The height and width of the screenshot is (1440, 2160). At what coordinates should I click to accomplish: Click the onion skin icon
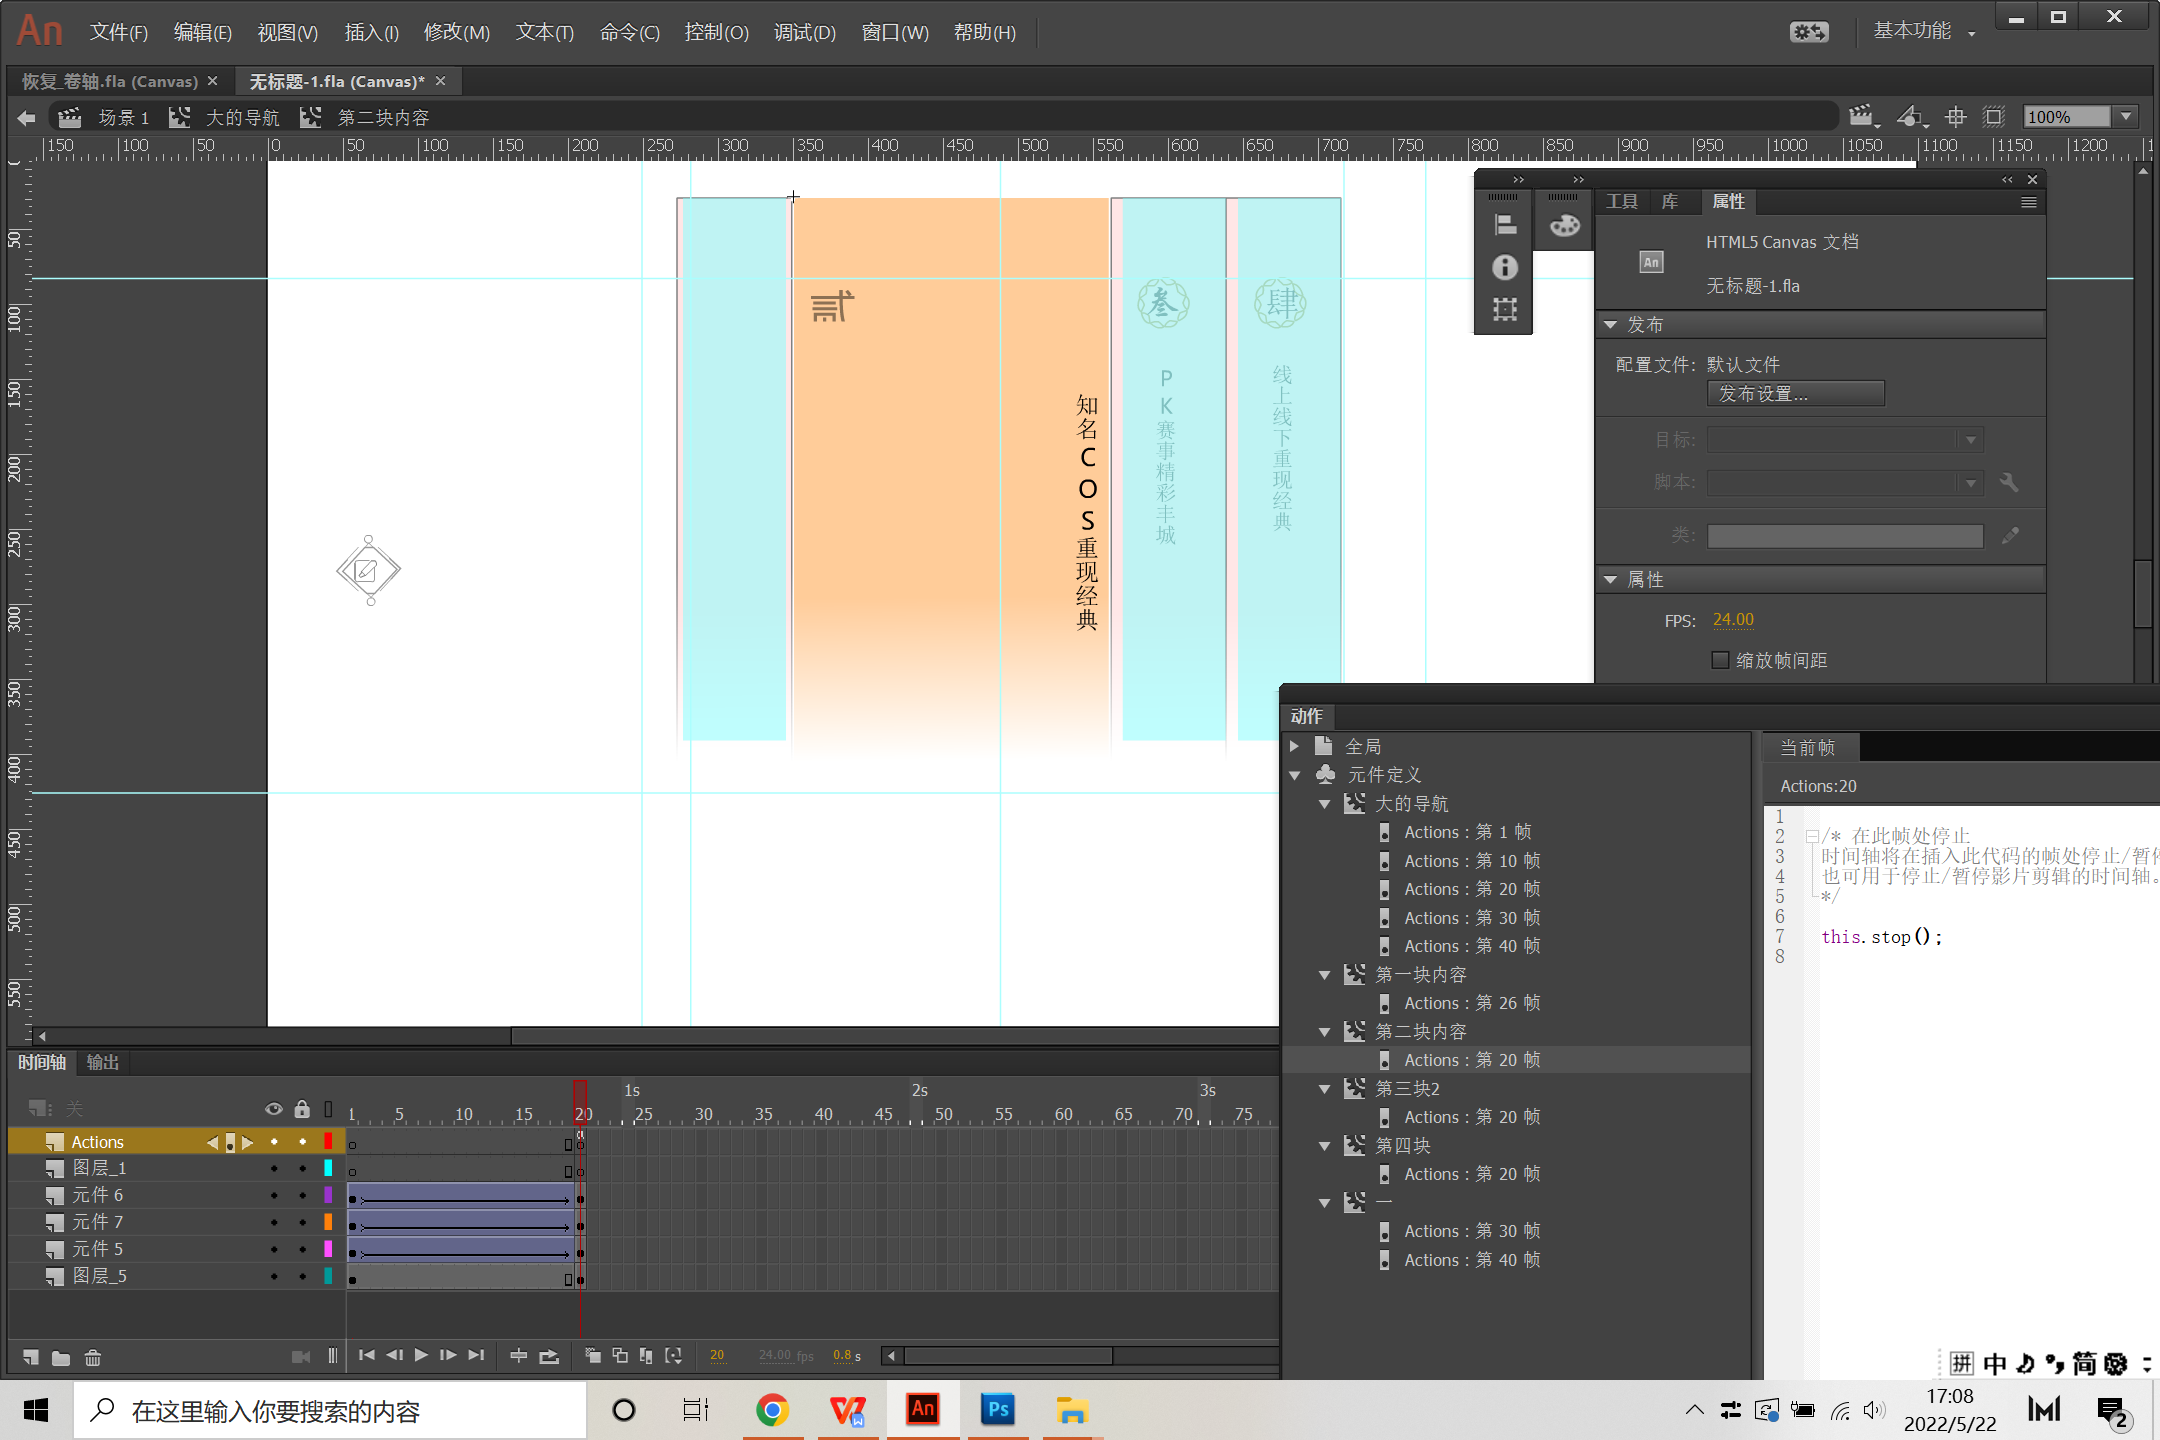[593, 1356]
